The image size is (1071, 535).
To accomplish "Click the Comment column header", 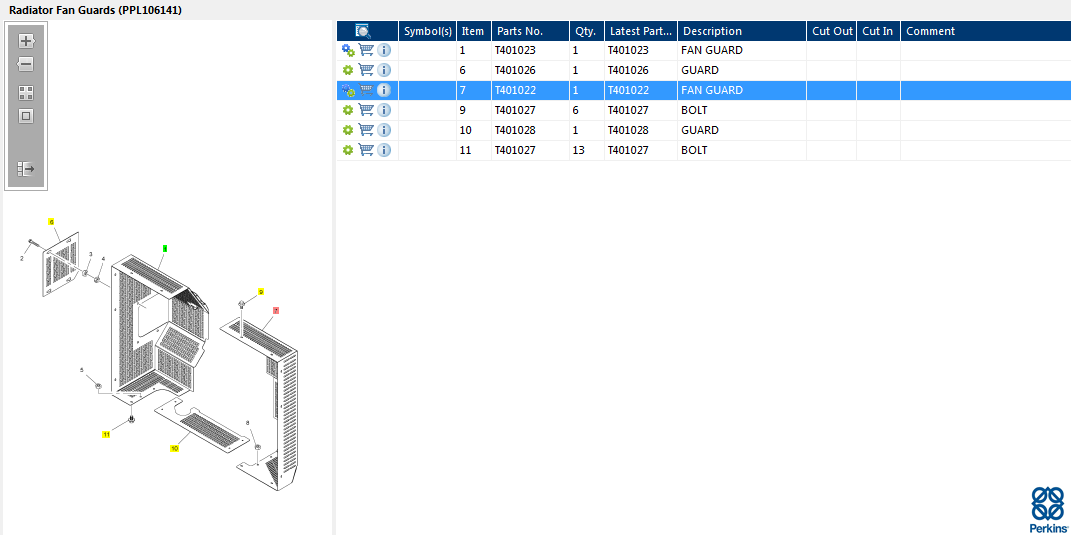I will (x=986, y=31).
